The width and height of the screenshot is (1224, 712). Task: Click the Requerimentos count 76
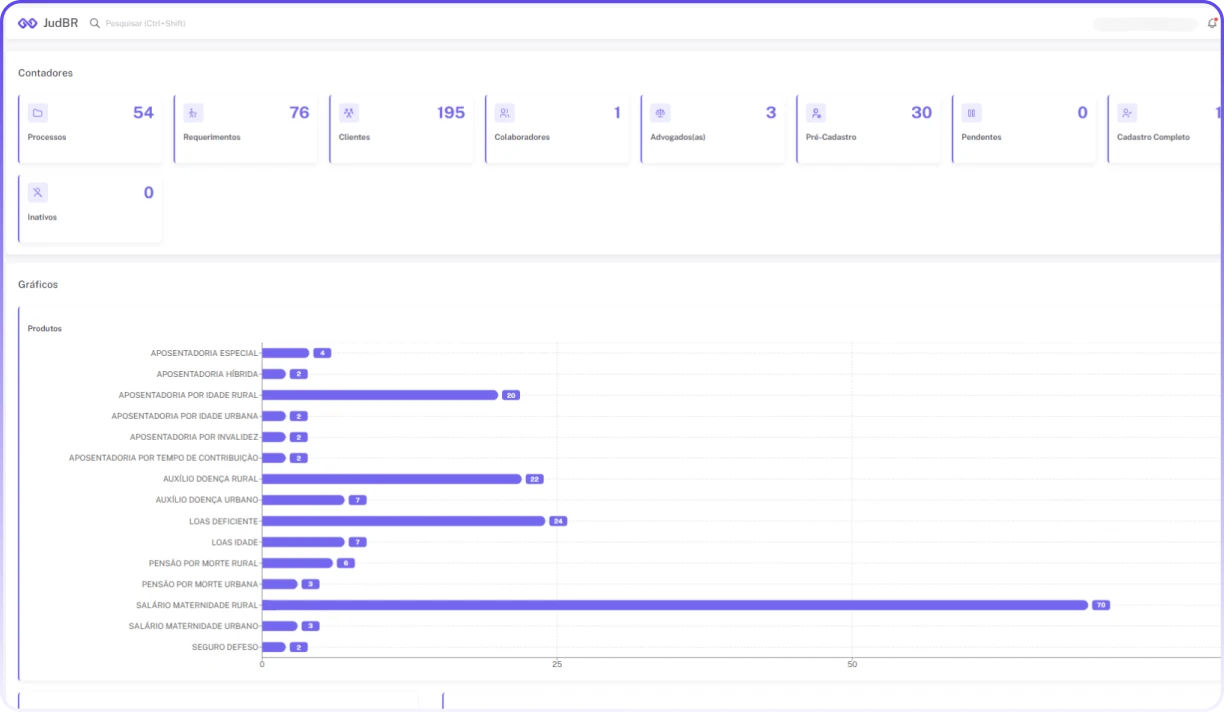[x=299, y=113]
